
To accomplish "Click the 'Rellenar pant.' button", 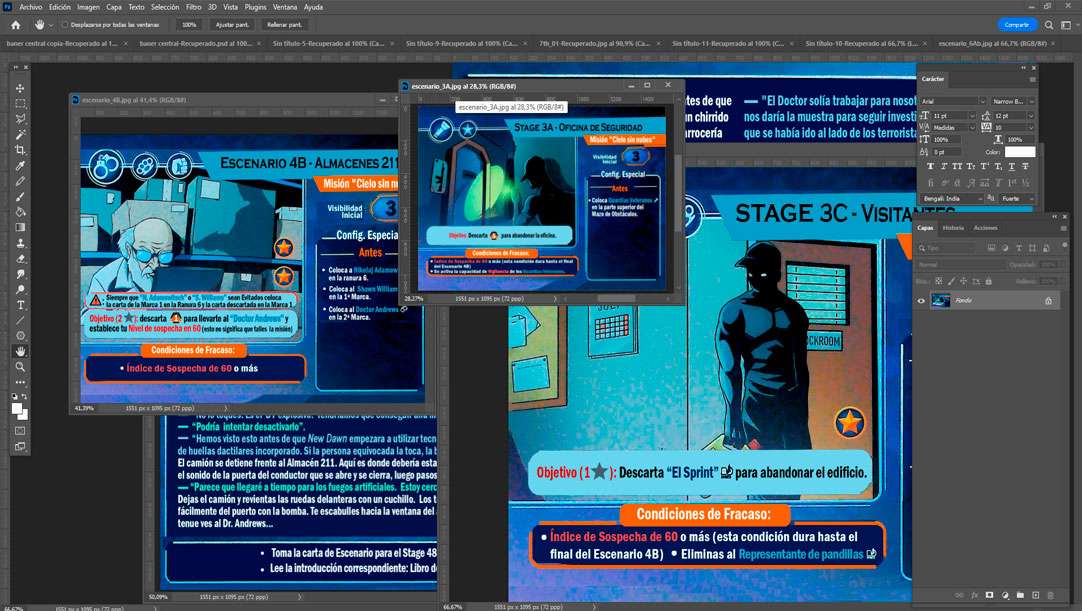I will tap(284, 25).
